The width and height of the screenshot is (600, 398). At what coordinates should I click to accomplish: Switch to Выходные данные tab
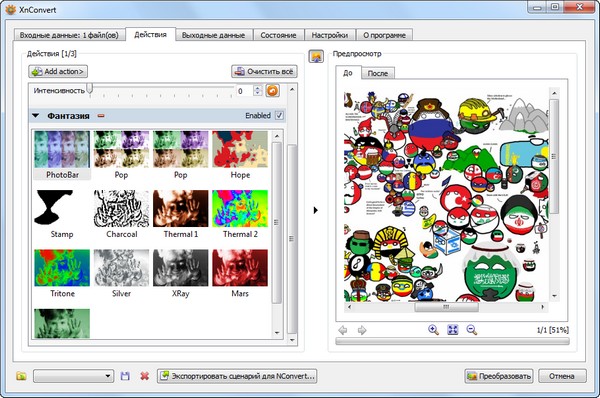tap(214, 35)
